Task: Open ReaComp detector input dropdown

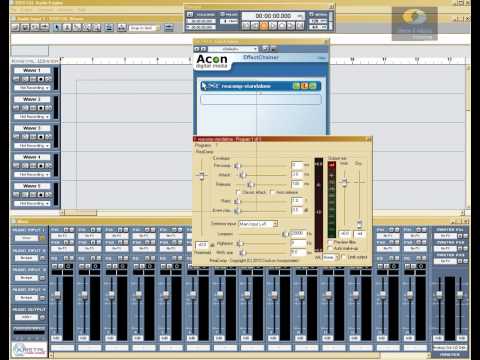Action: point(259,224)
